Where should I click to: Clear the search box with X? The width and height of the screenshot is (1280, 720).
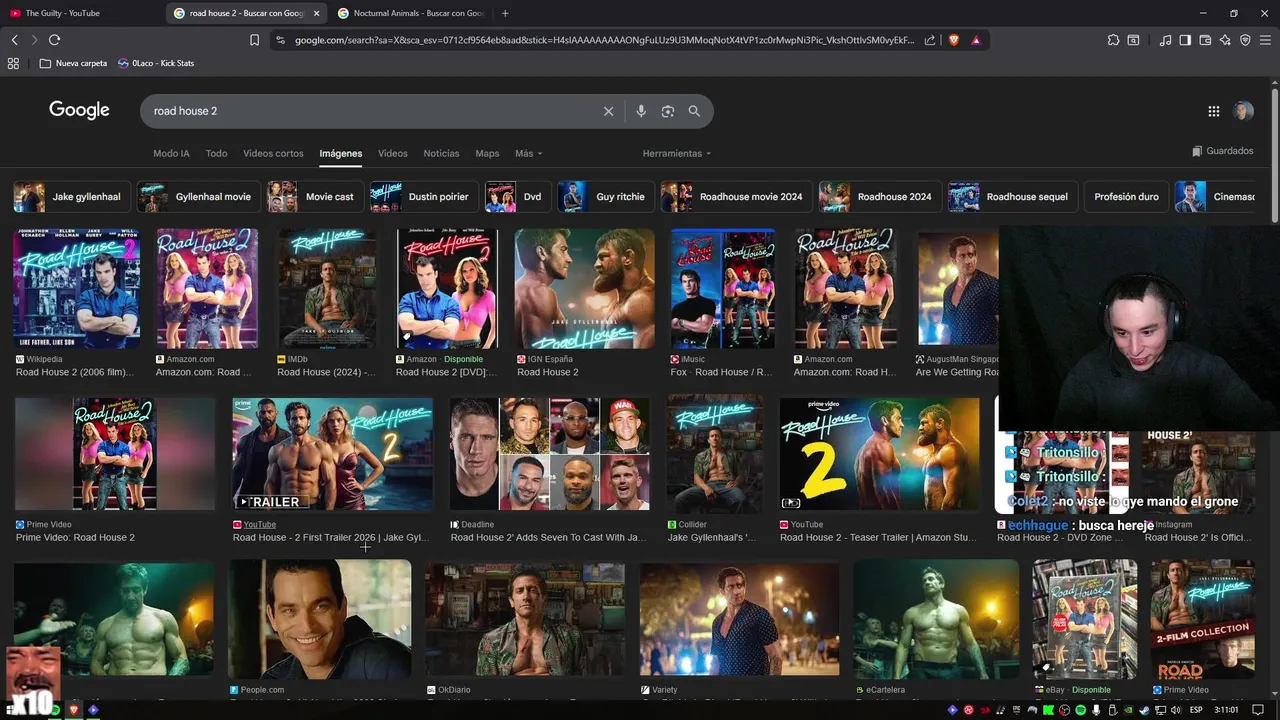(x=608, y=111)
